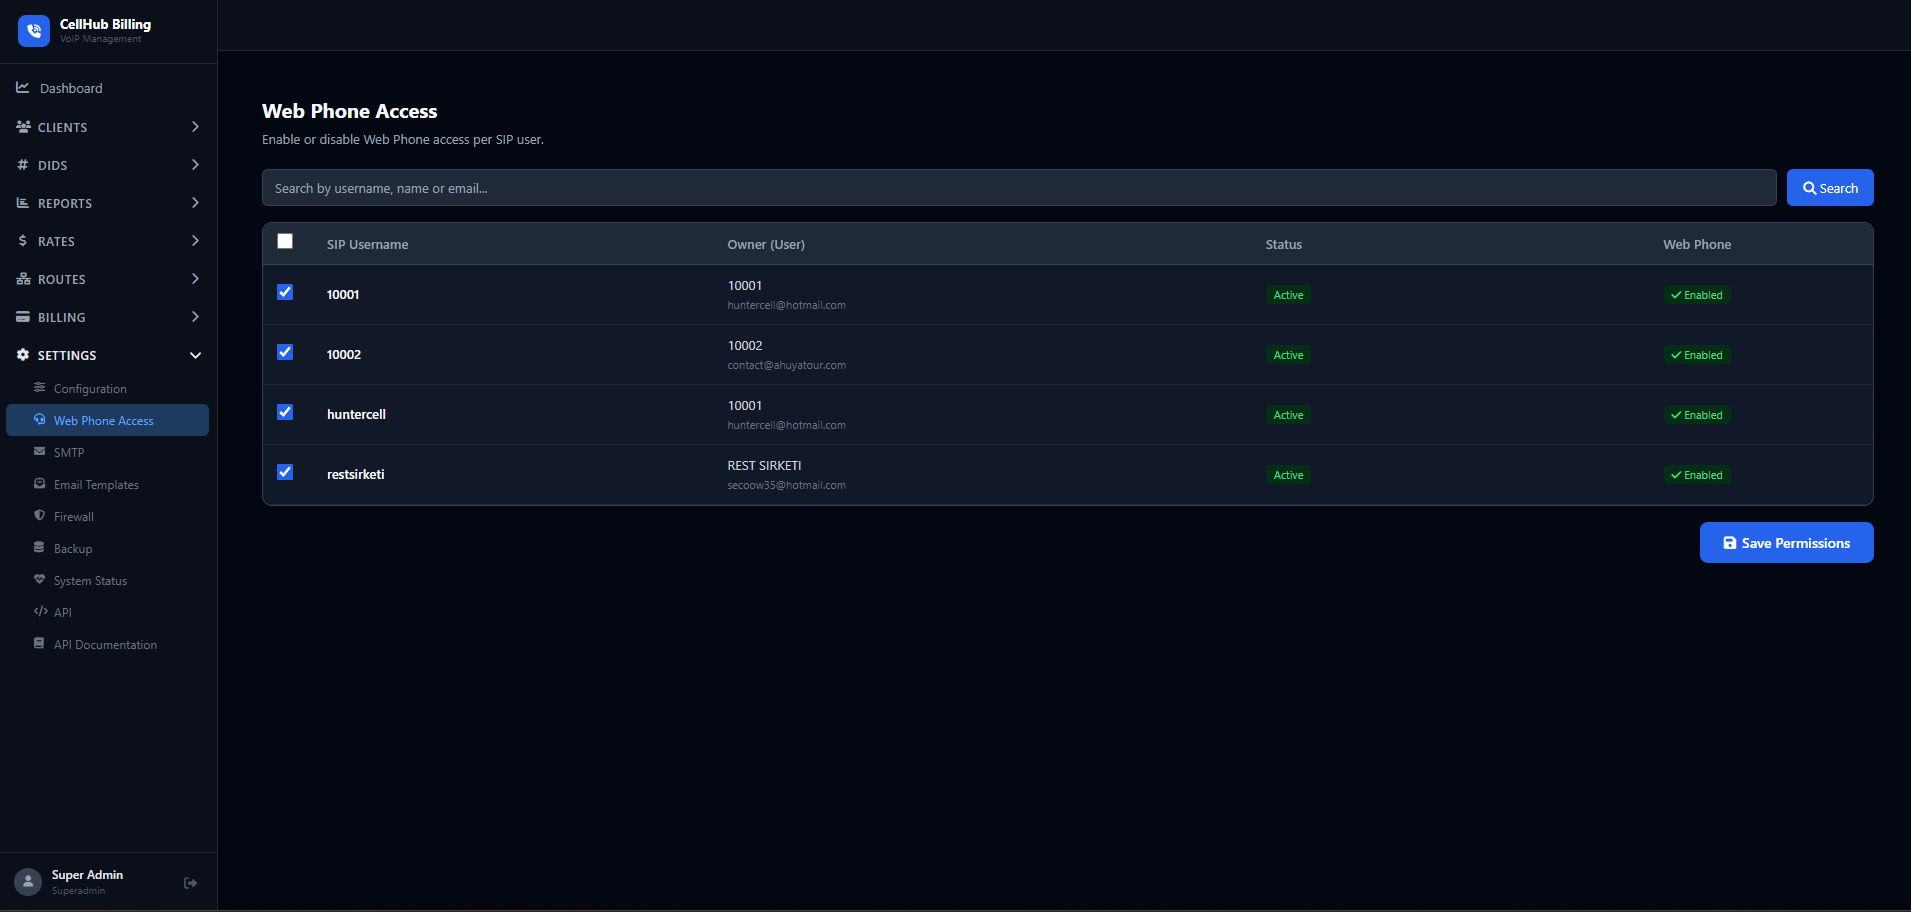This screenshot has width=1911, height=912.
Task: Click the search by username input field
Action: click(1019, 188)
